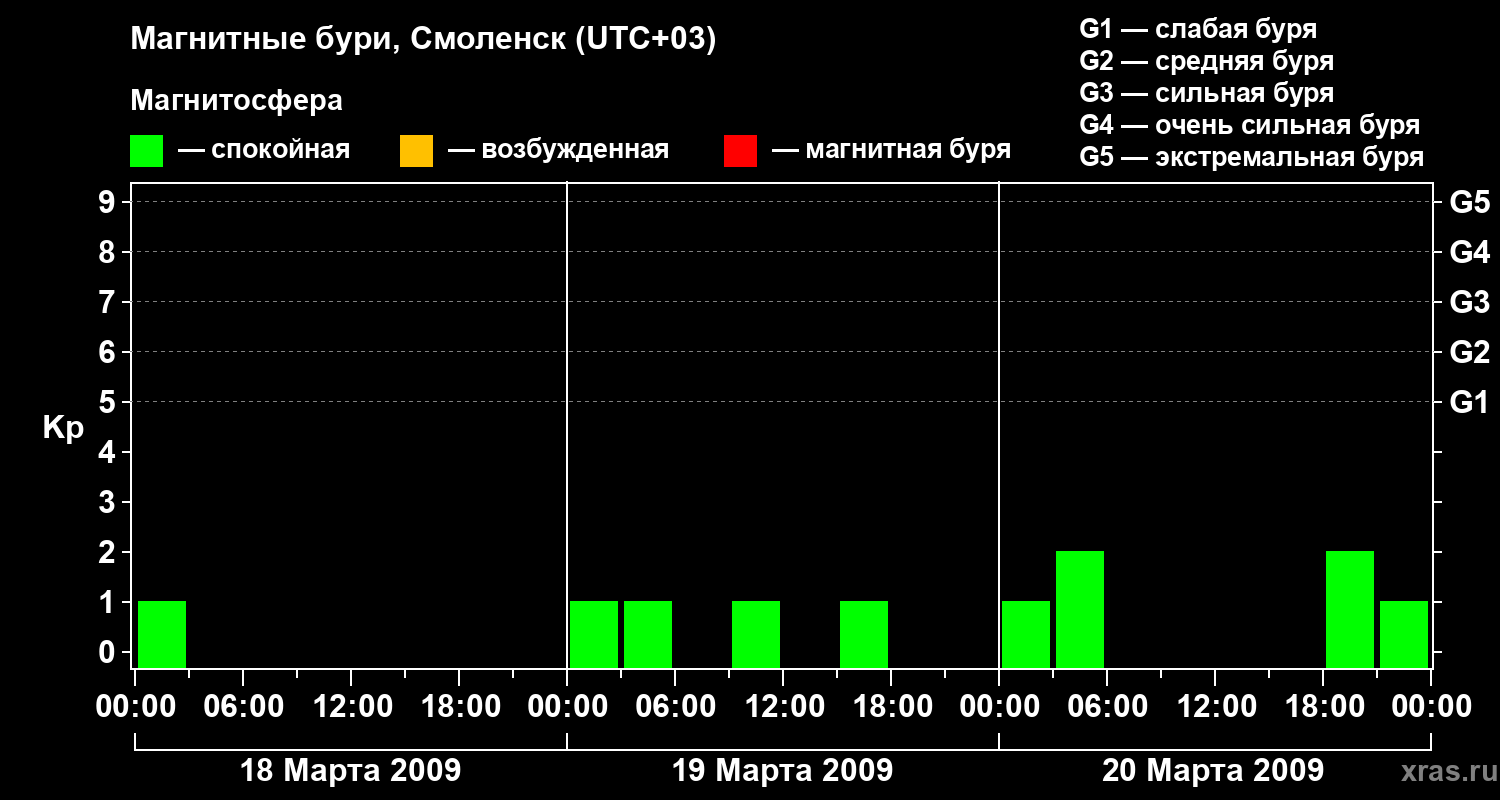Click the 19 Марта bar before 12:00
Screen dimensions: 1500x800
click(756, 634)
